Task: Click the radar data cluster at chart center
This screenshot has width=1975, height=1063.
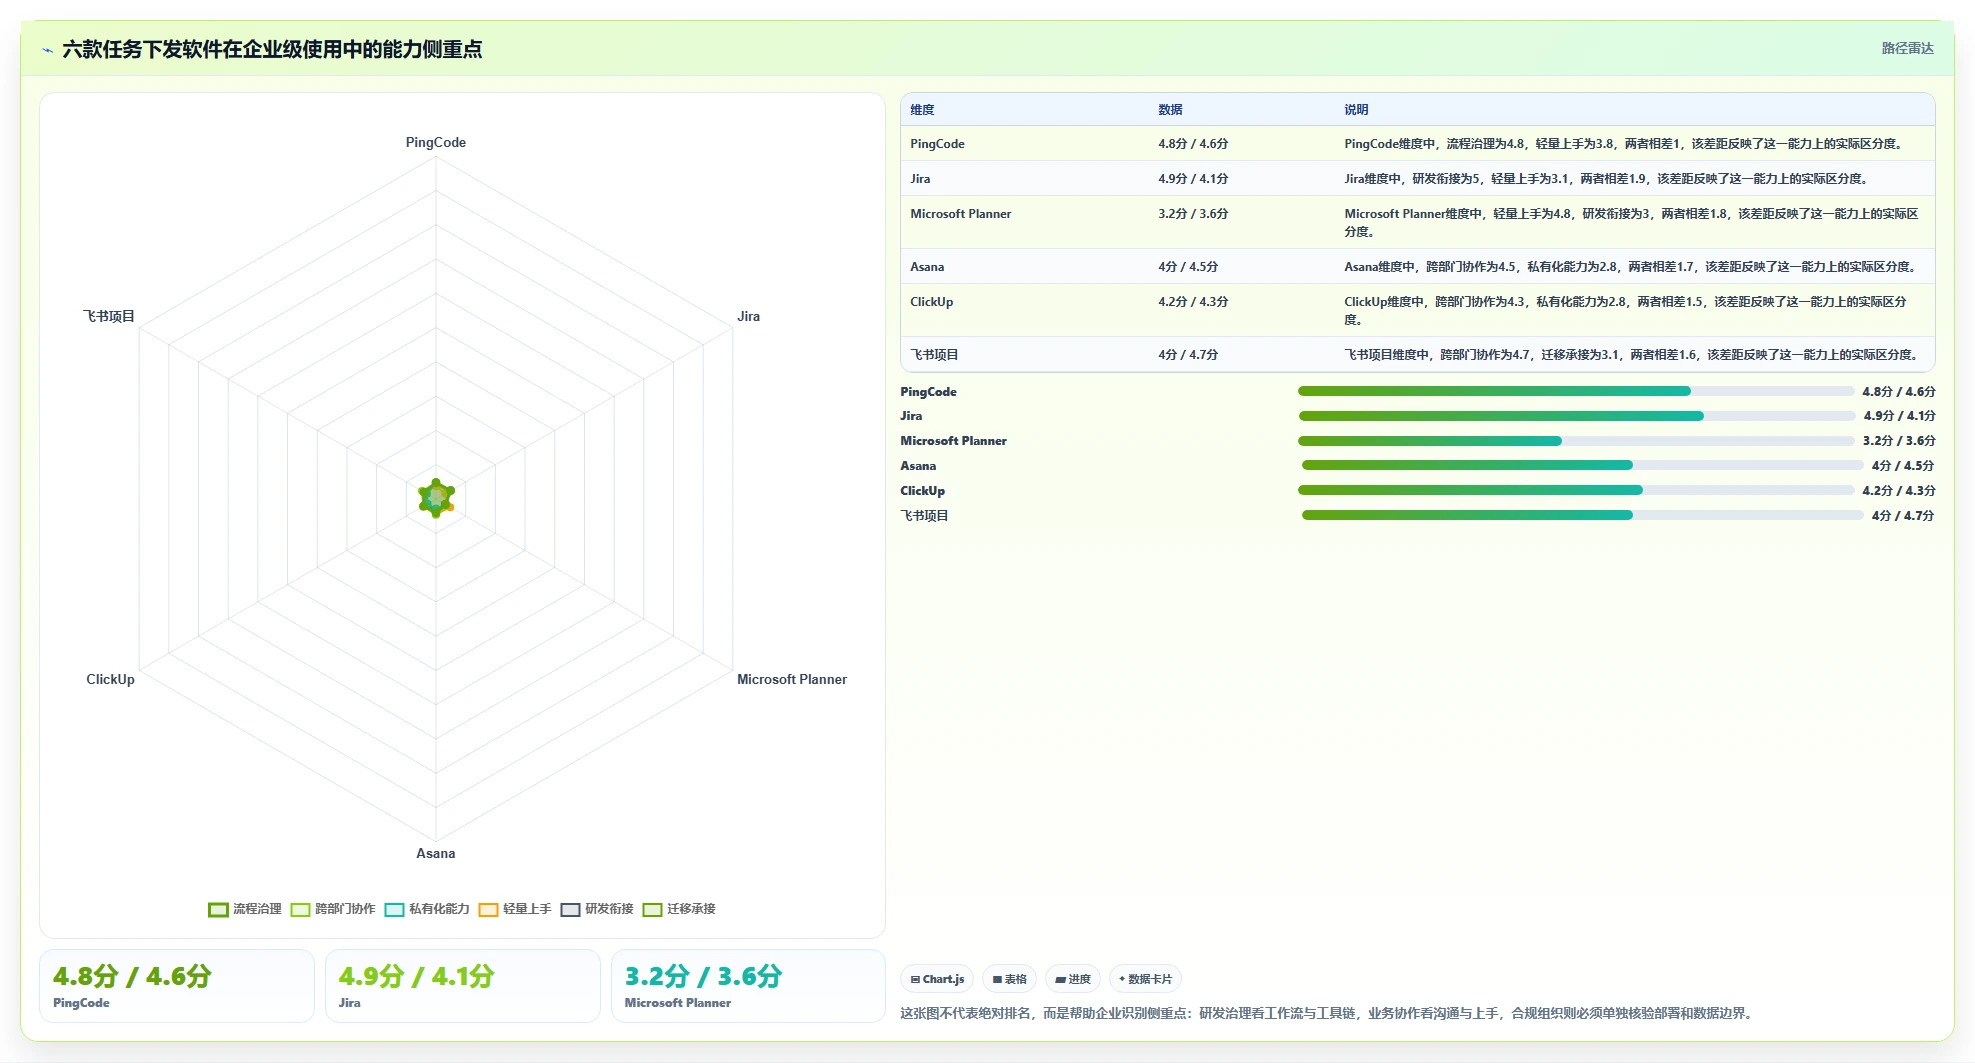Action: point(436,497)
